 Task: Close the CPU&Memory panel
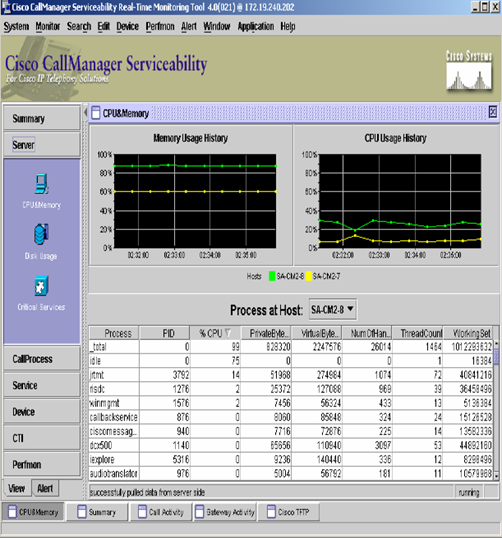click(493, 112)
